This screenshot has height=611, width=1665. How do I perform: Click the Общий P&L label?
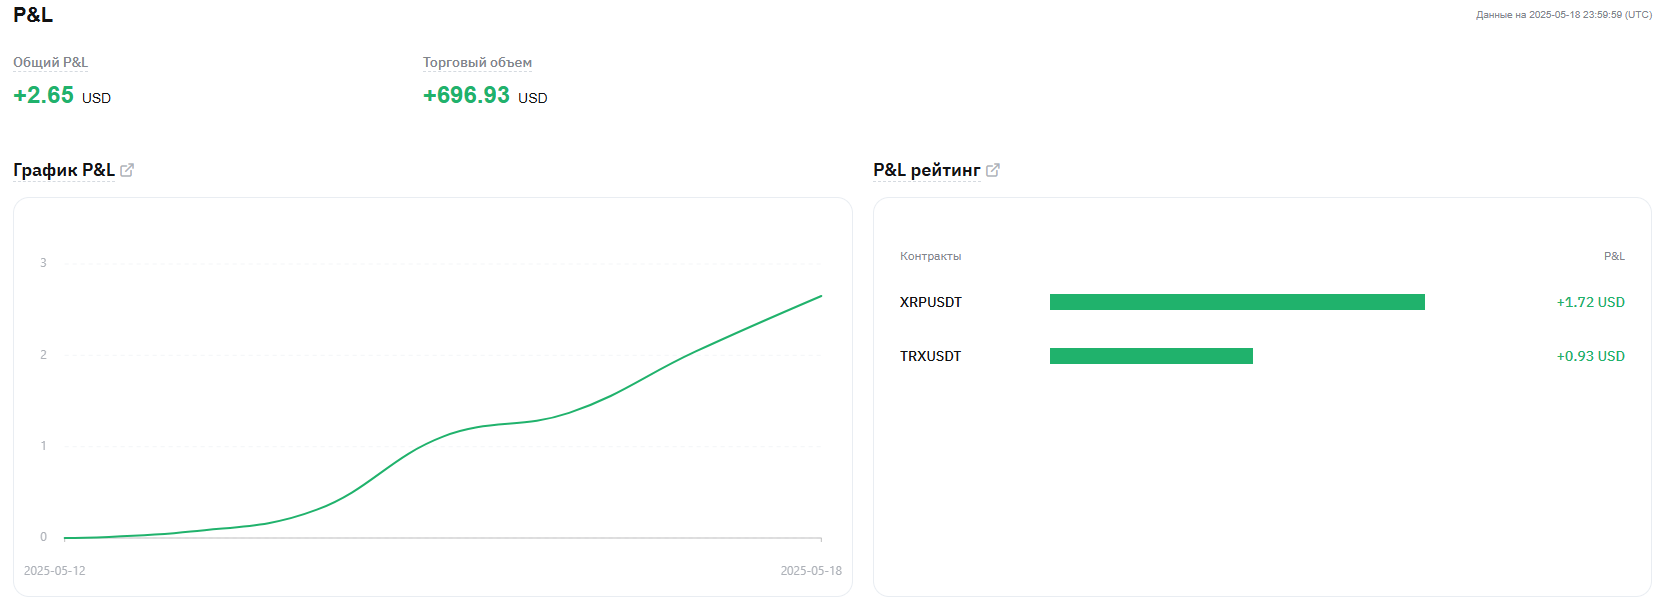point(50,62)
